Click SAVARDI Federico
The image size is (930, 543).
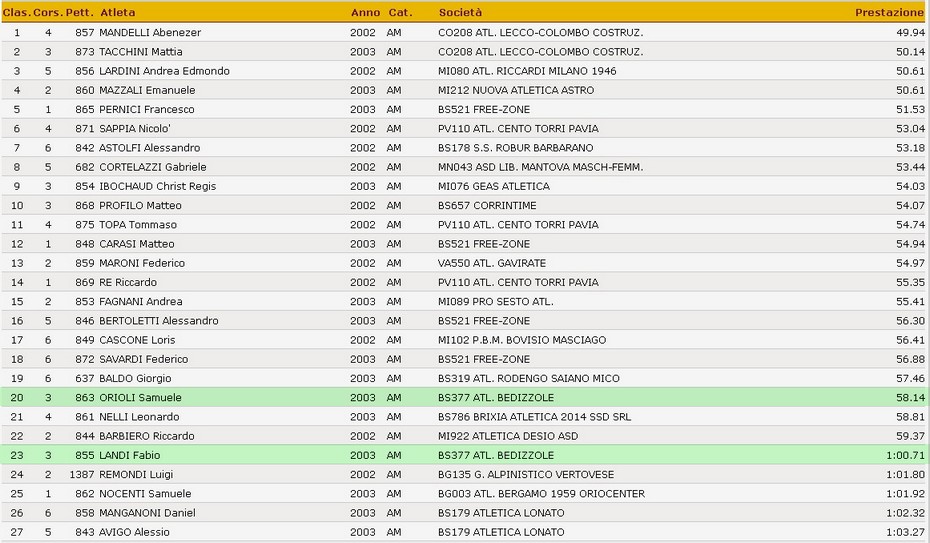pos(144,359)
